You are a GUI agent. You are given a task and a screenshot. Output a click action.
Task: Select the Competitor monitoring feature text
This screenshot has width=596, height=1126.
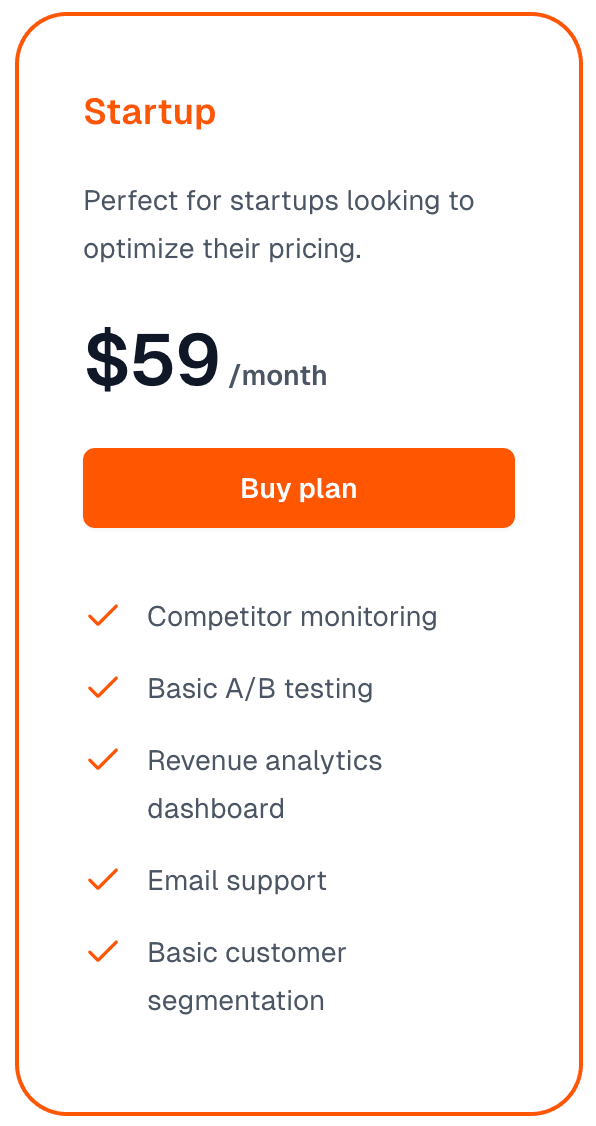click(x=292, y=616)
